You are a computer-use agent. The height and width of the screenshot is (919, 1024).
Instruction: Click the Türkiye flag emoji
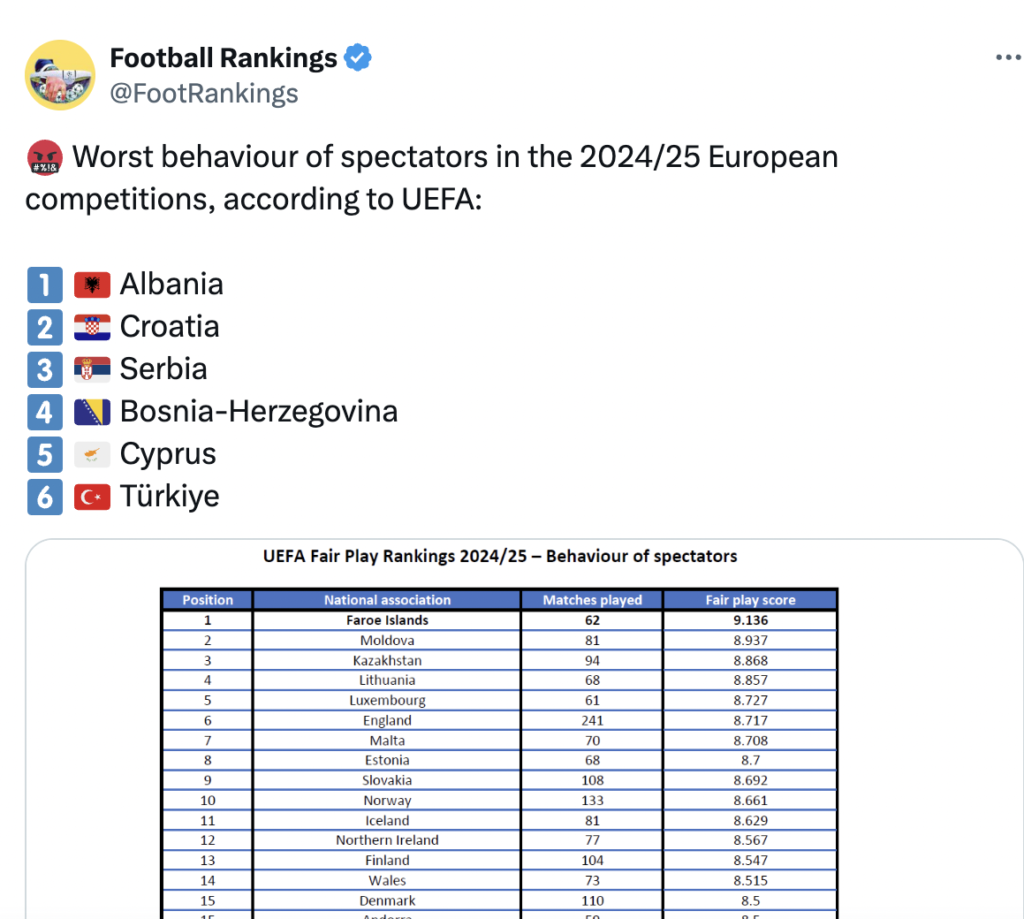point(92,497)
